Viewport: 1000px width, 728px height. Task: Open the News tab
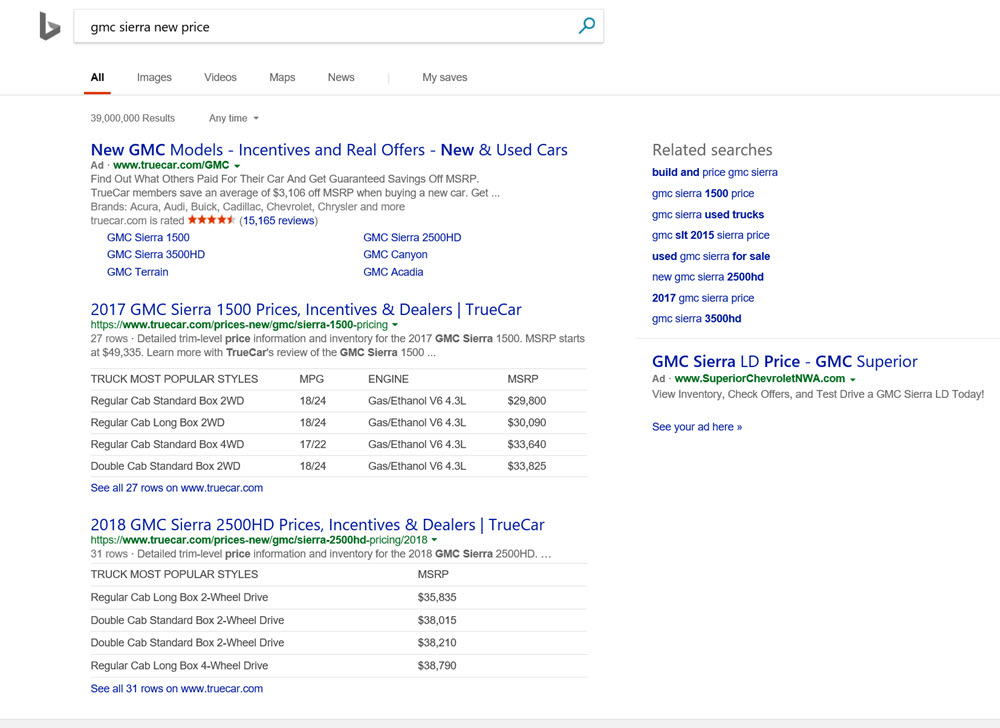point(341,77)
